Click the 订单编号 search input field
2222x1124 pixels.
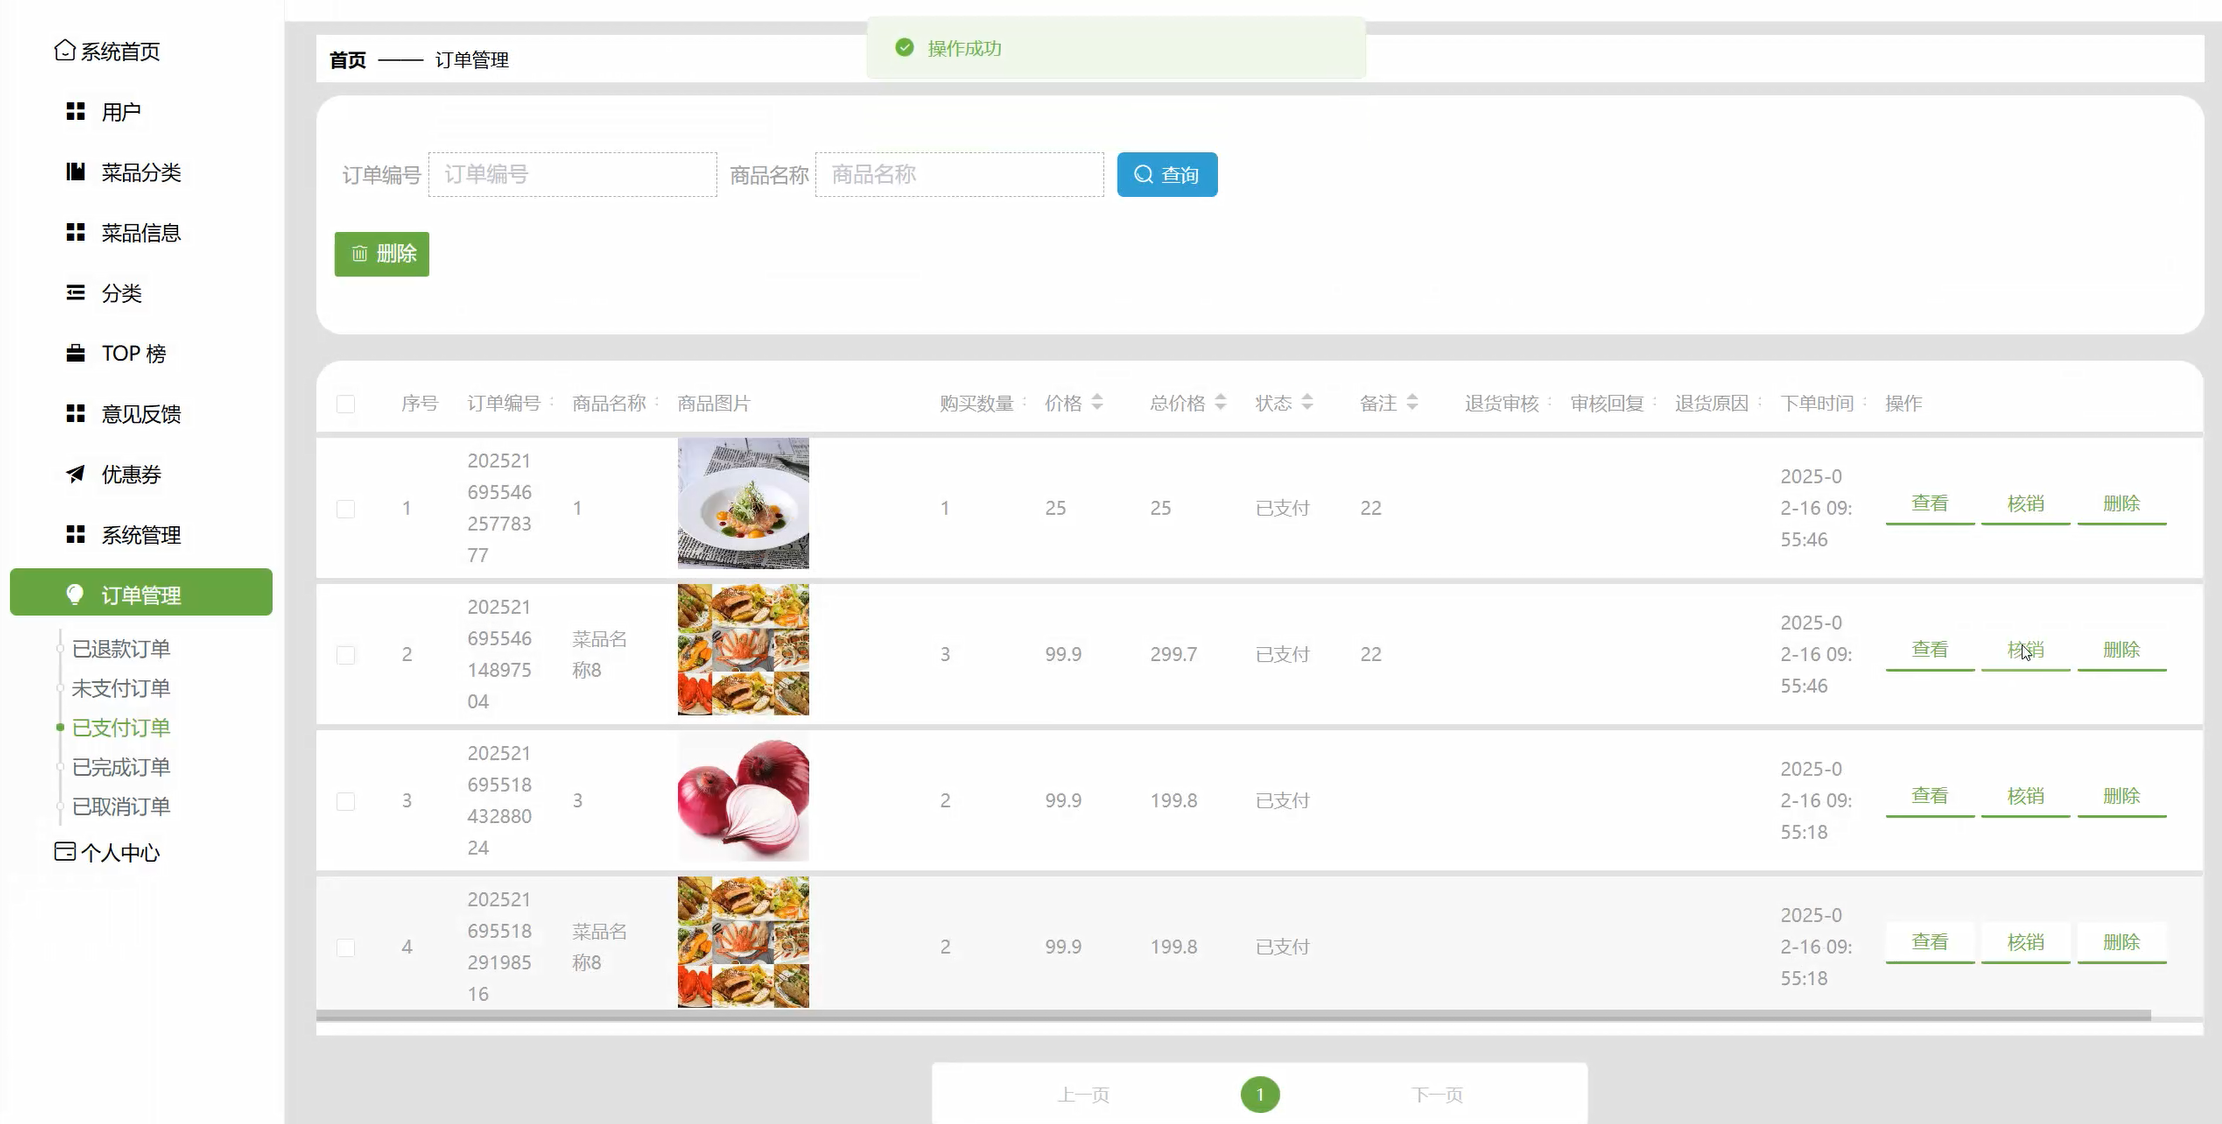click(573, 175)
